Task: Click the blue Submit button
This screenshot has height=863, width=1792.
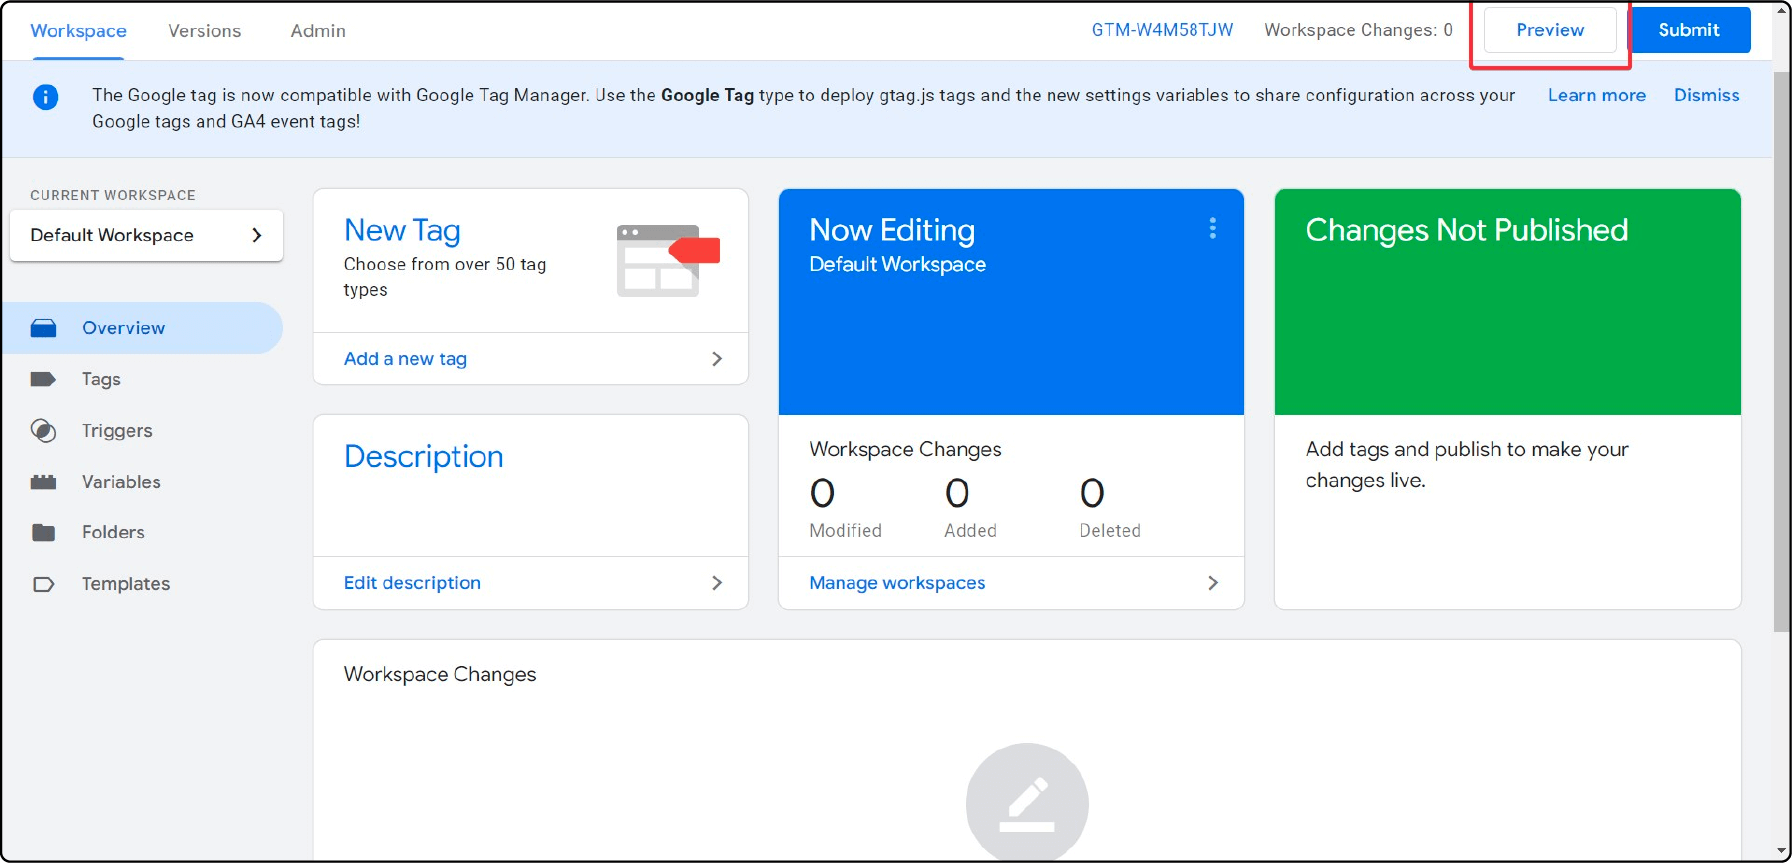Action: [1689, 30]
